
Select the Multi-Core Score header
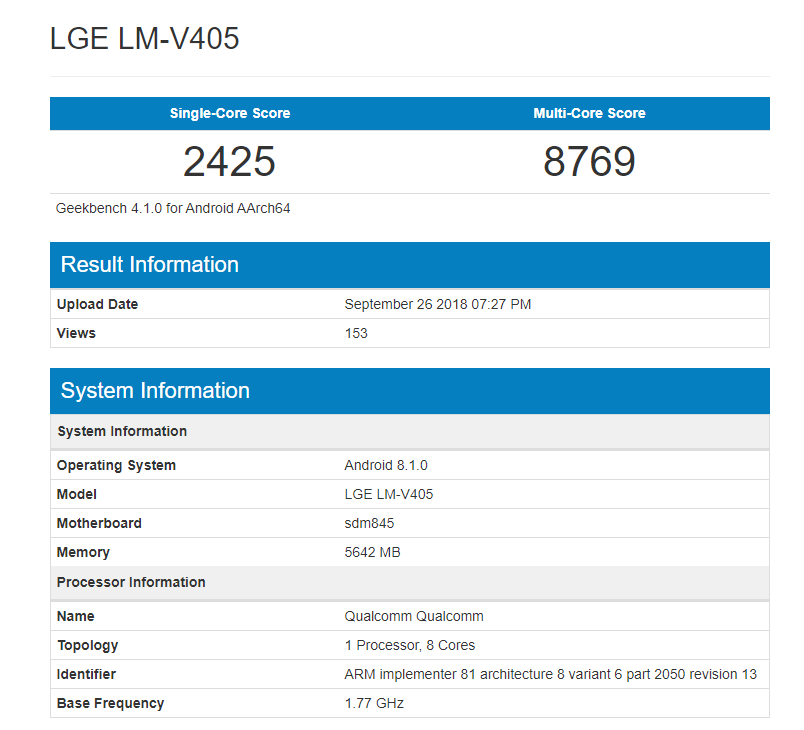point(589,113)
